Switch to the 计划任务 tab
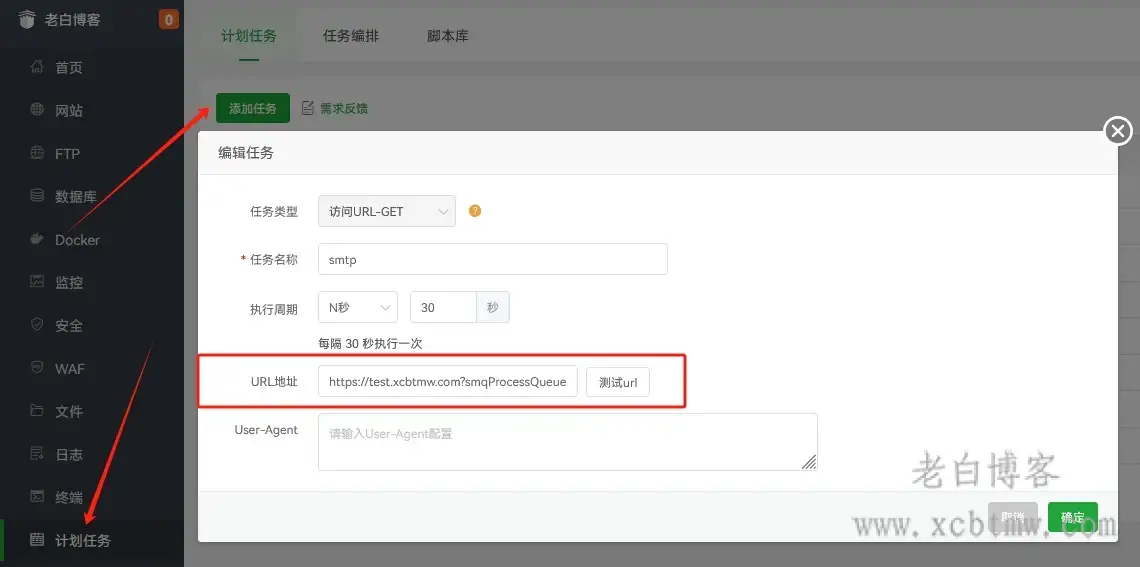Screen dimensions: 1140x567 (249, 36)
